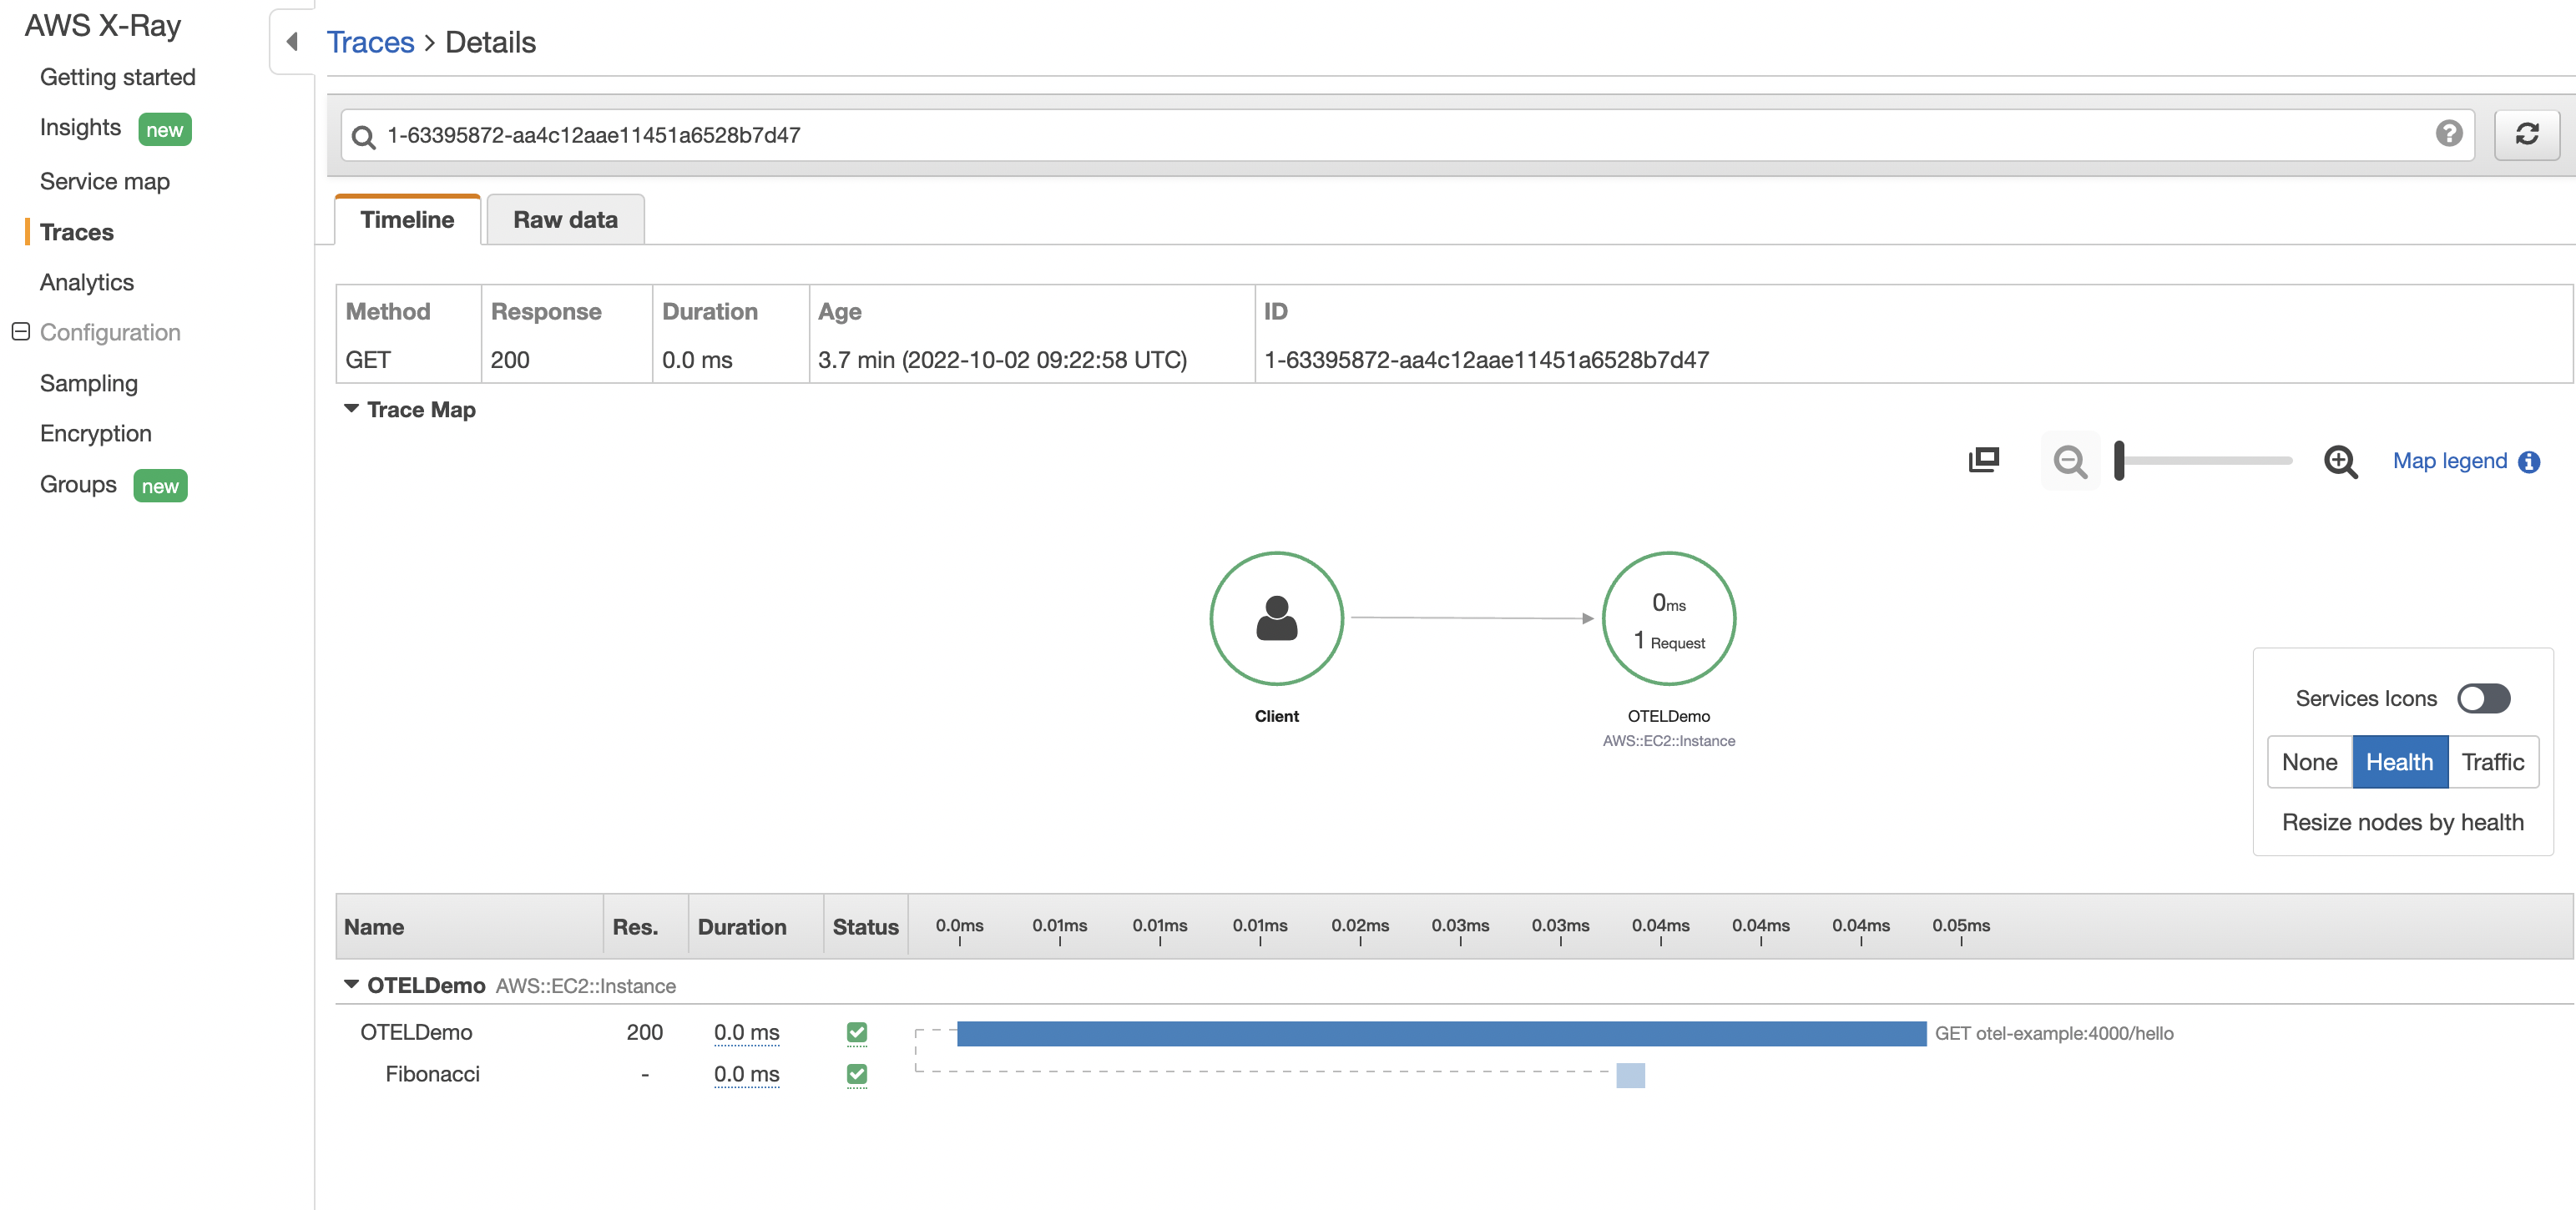Open the Map legend link
The width and height of the screenshot is (2576, 1210).
click(x=2450, y=461)
